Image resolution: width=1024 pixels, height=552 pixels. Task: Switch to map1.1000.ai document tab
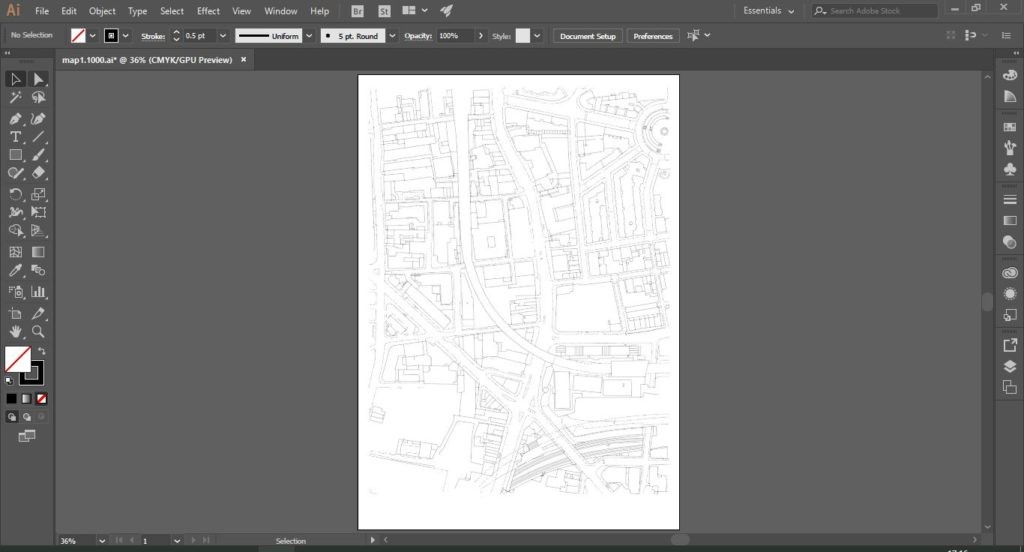[x=147, y=60]
